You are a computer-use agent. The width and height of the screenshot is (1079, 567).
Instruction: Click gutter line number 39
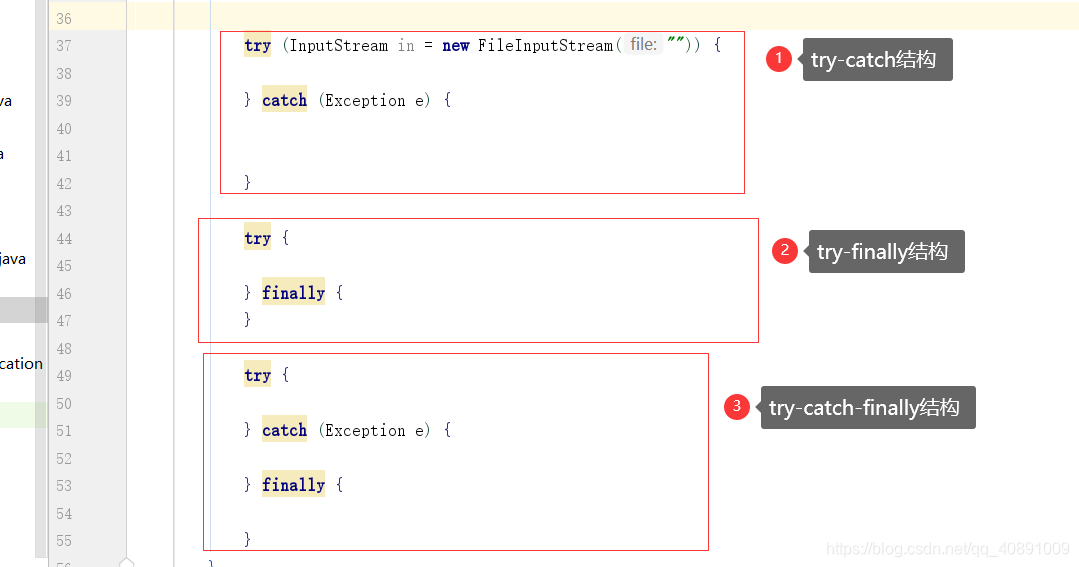click(x=64, y=101)
